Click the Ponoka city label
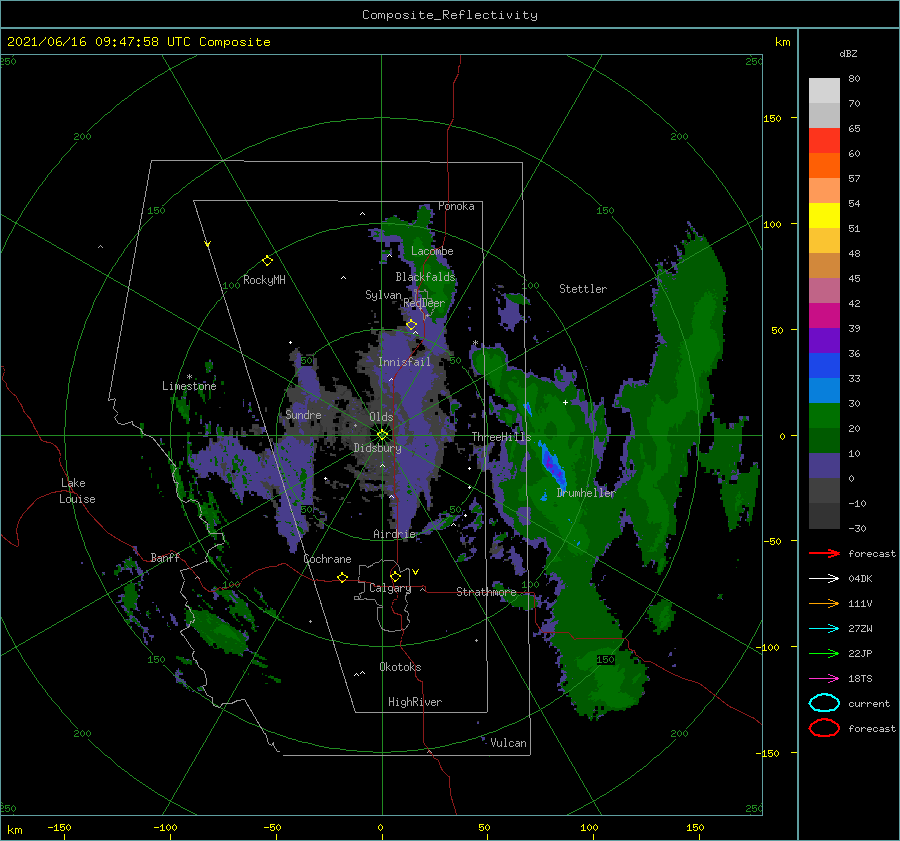The width and height of the screenshot is (900, 841). point(456,206)
